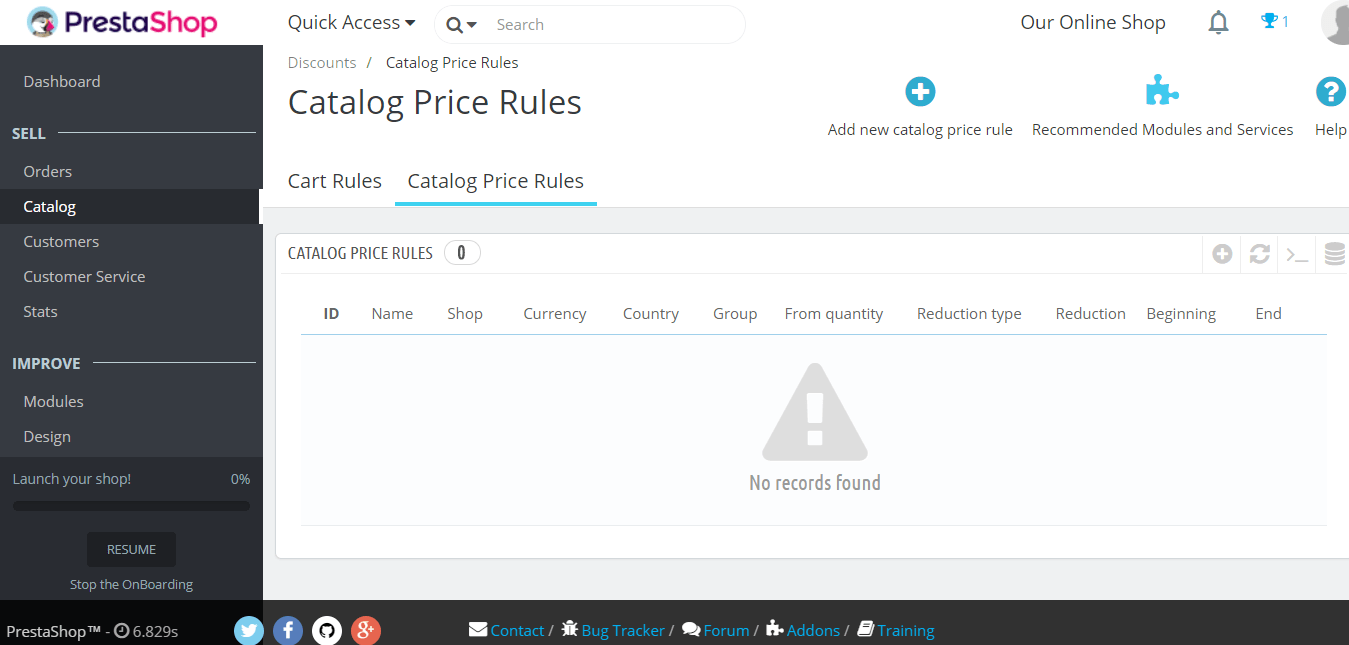Image resolution: width=1349 pixels, height=645 pixels.
Task: Click the refresh list icon on the panel
Action: [x=1259, y=254]
